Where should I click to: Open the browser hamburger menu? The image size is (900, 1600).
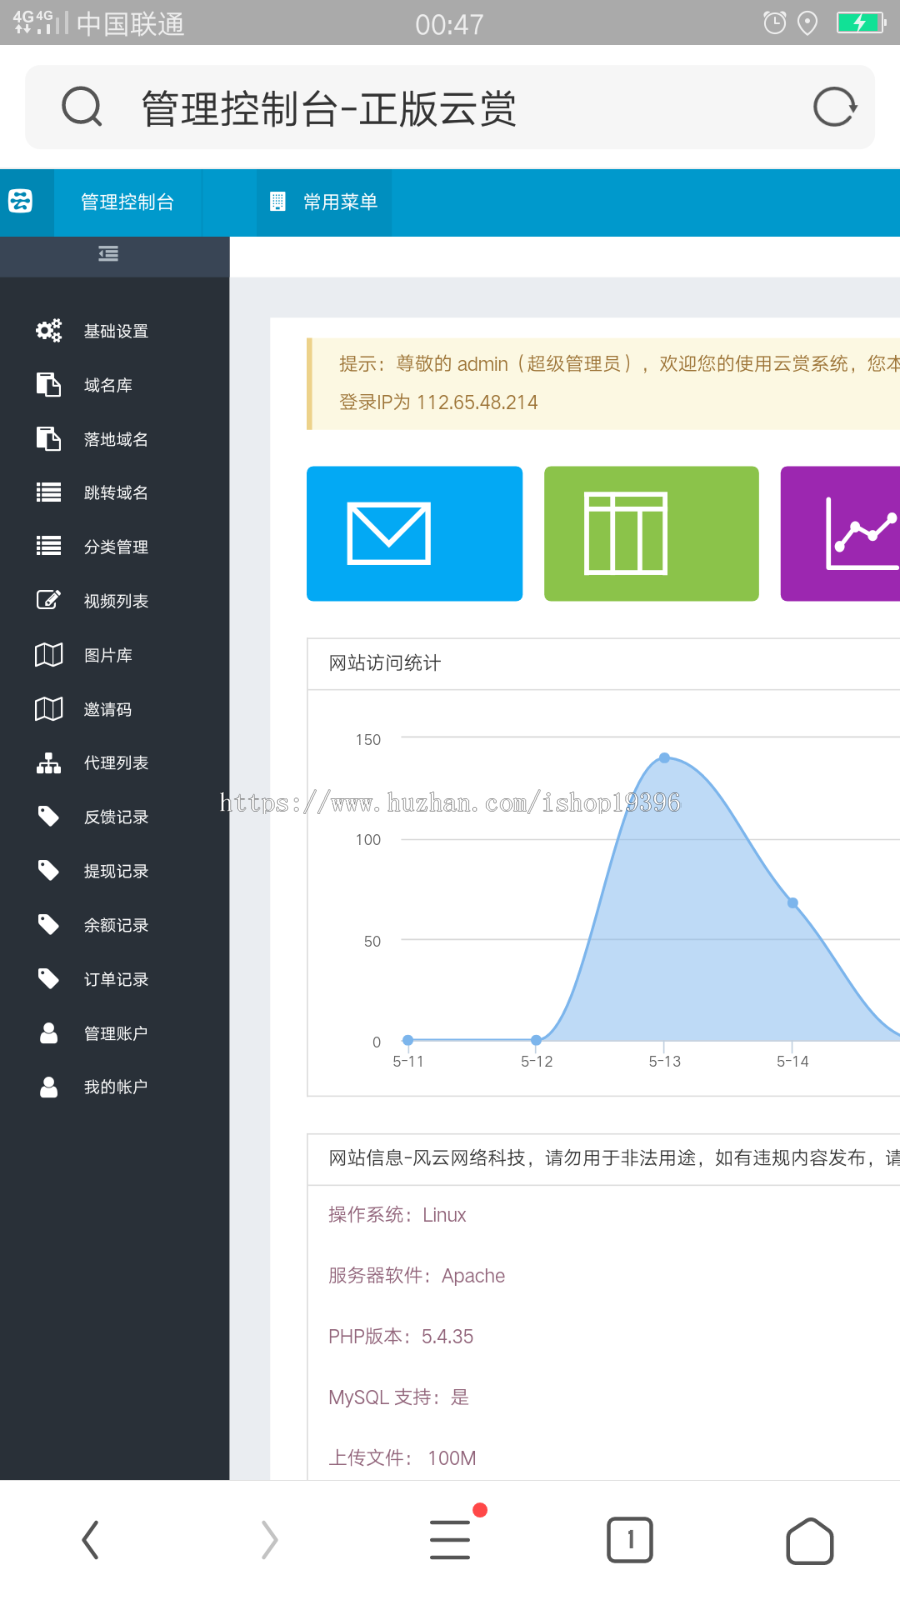point(450,1540)
